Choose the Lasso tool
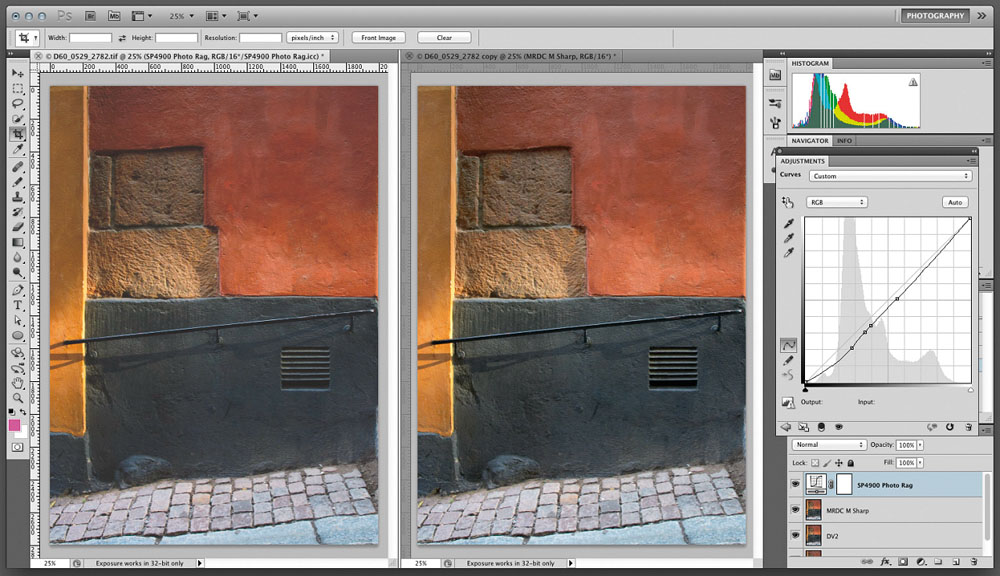This screenshot has height=576, width=1000. pyautogui.click(x=18, y=103)
